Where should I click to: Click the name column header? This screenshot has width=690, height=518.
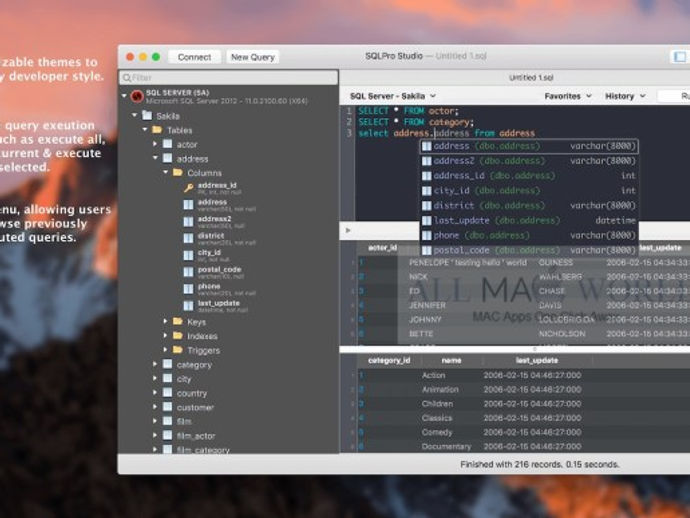(451, 360)
